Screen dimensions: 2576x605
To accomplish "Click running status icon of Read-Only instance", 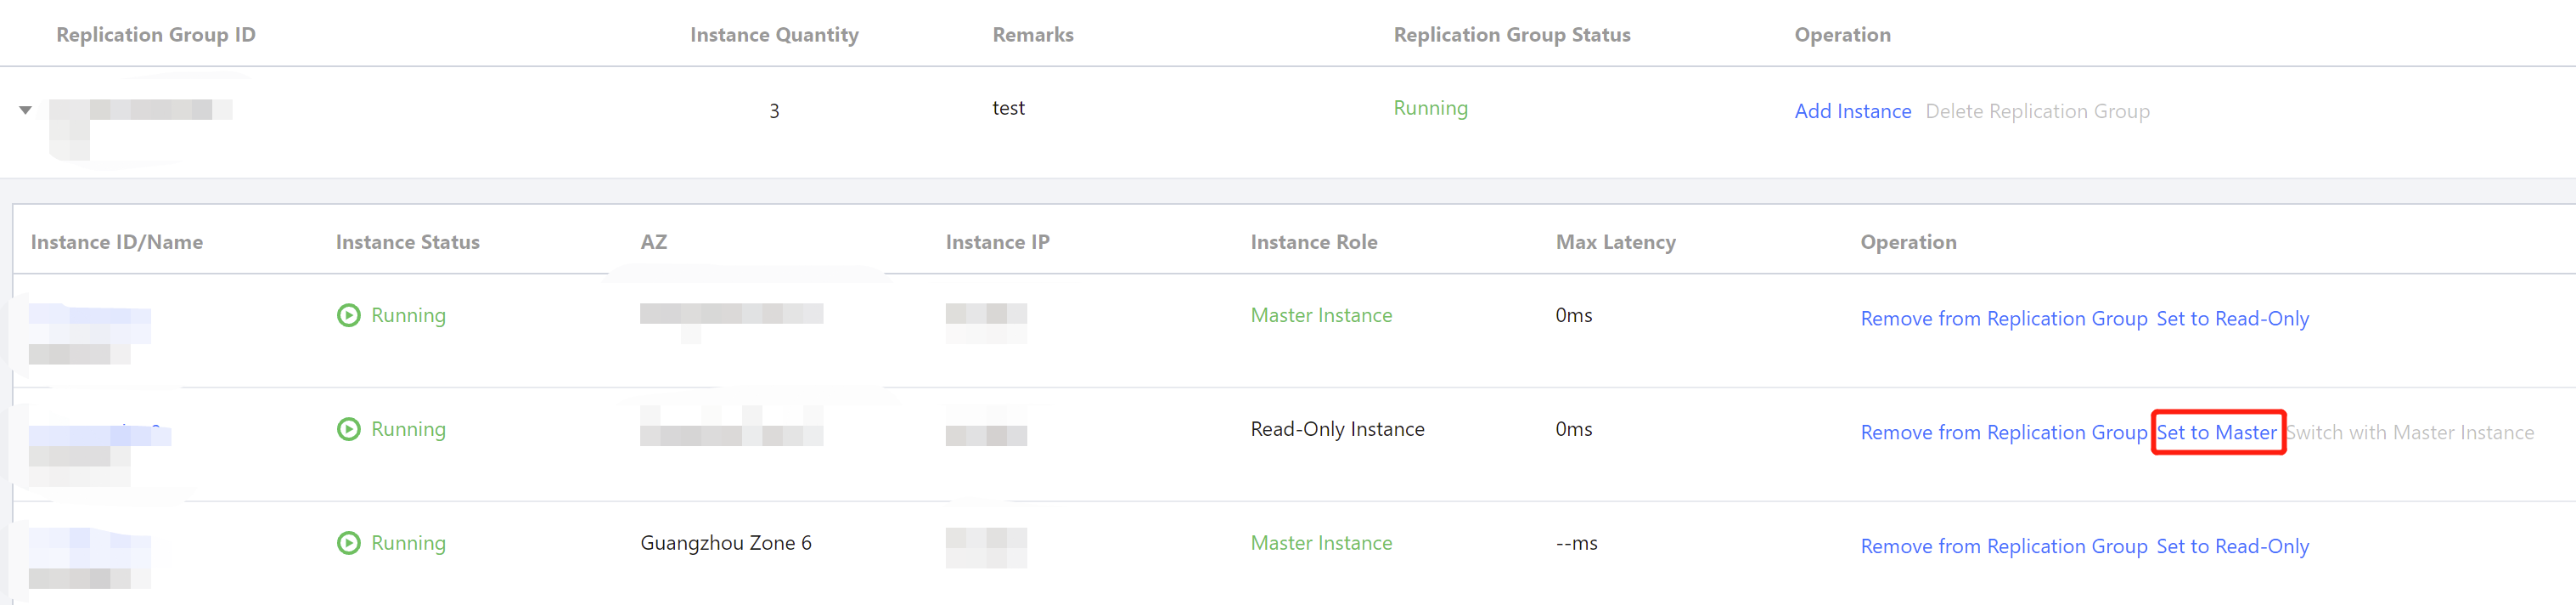I will (x=348, y=429).
